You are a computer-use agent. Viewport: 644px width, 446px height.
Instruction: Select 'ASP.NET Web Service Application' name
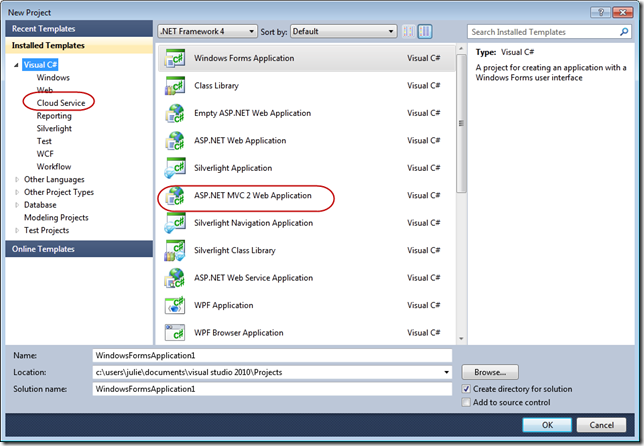coord(253,278)
